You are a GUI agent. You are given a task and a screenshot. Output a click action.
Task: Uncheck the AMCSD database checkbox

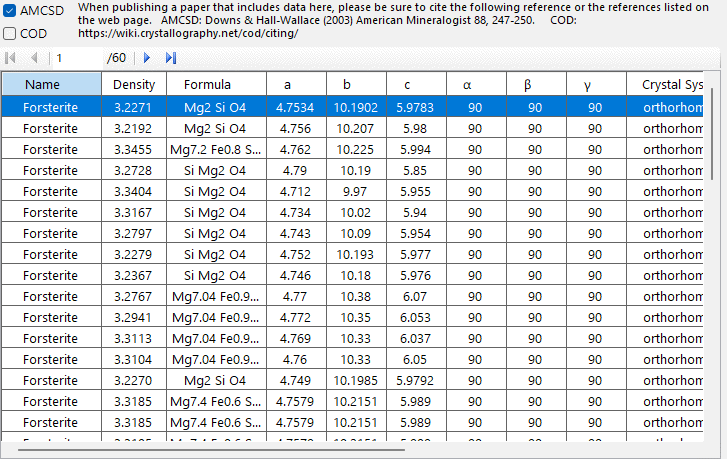(x=9, y=10)
